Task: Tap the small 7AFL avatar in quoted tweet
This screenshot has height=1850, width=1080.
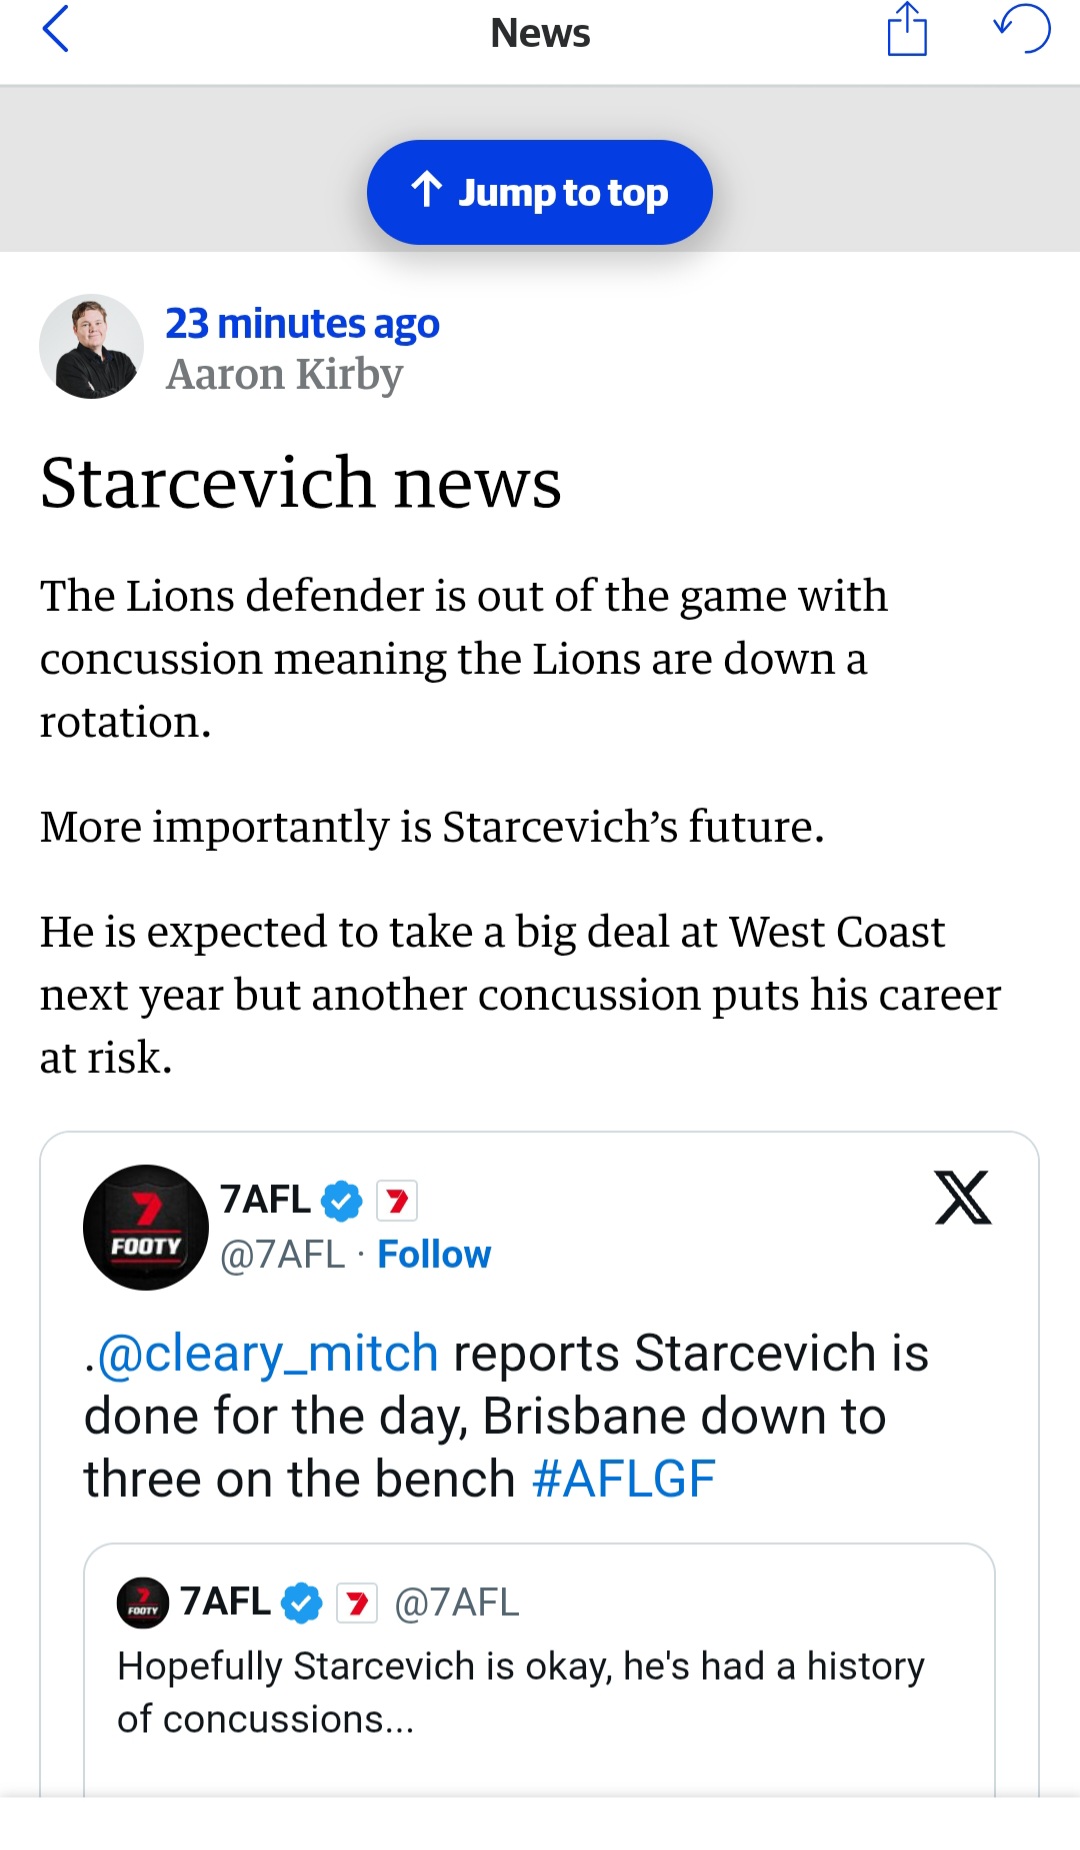Action: click(x=143, y=1602)
